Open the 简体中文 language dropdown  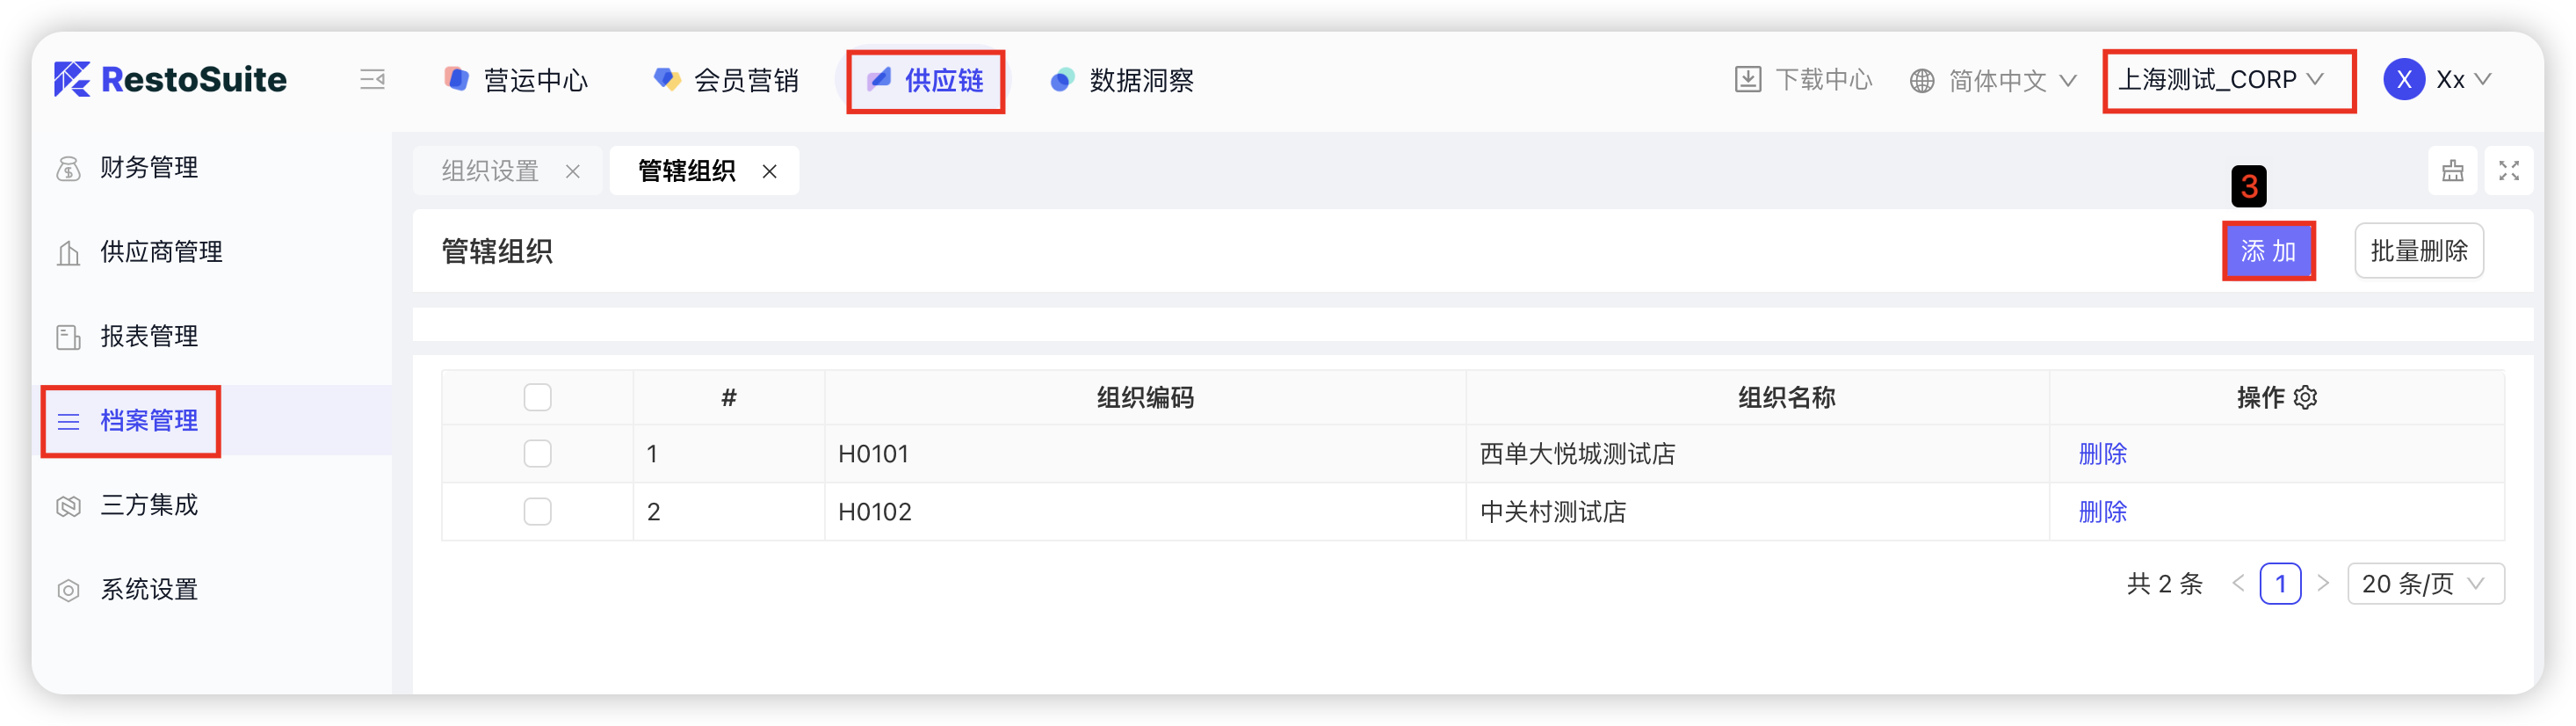point(1993,80)
